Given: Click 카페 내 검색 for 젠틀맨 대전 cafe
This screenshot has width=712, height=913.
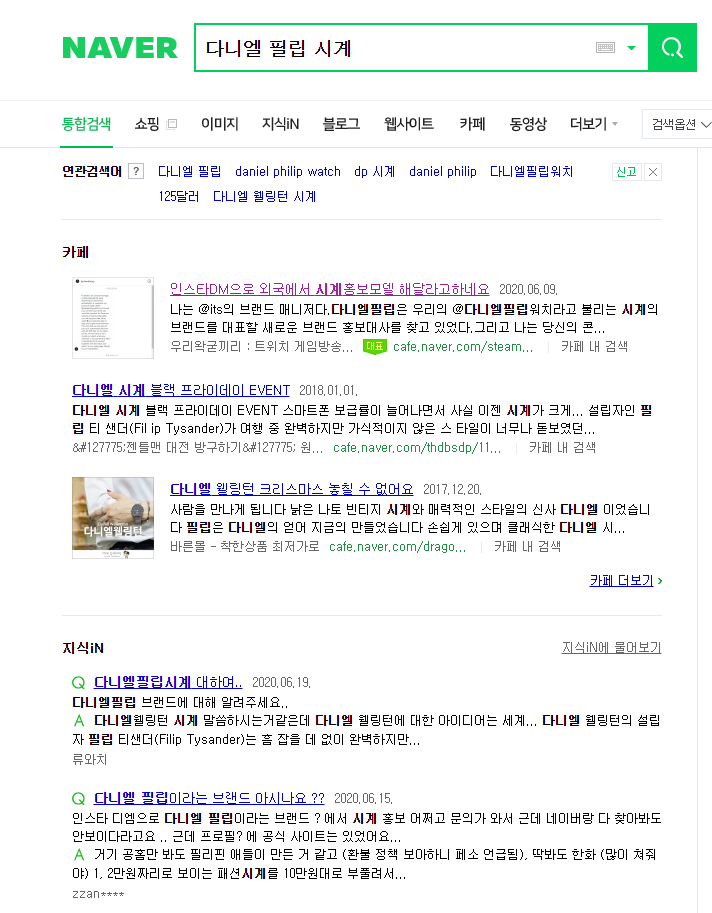Looking at the screenshot, I should [562, 447].
